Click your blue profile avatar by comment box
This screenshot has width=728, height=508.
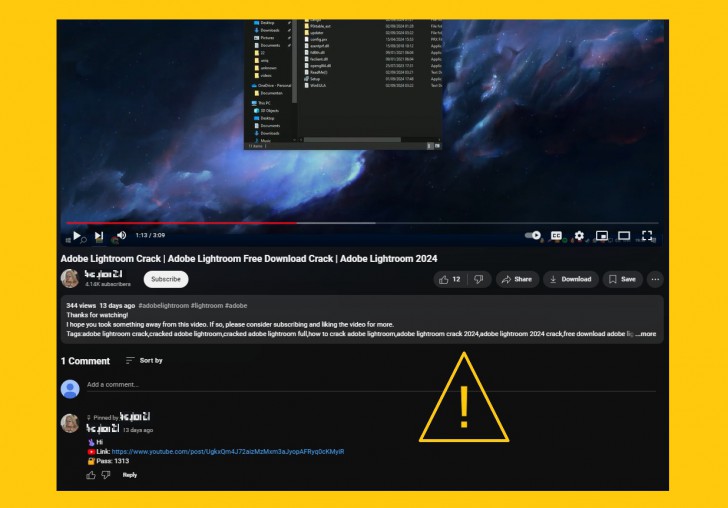(x=70, y=389)
